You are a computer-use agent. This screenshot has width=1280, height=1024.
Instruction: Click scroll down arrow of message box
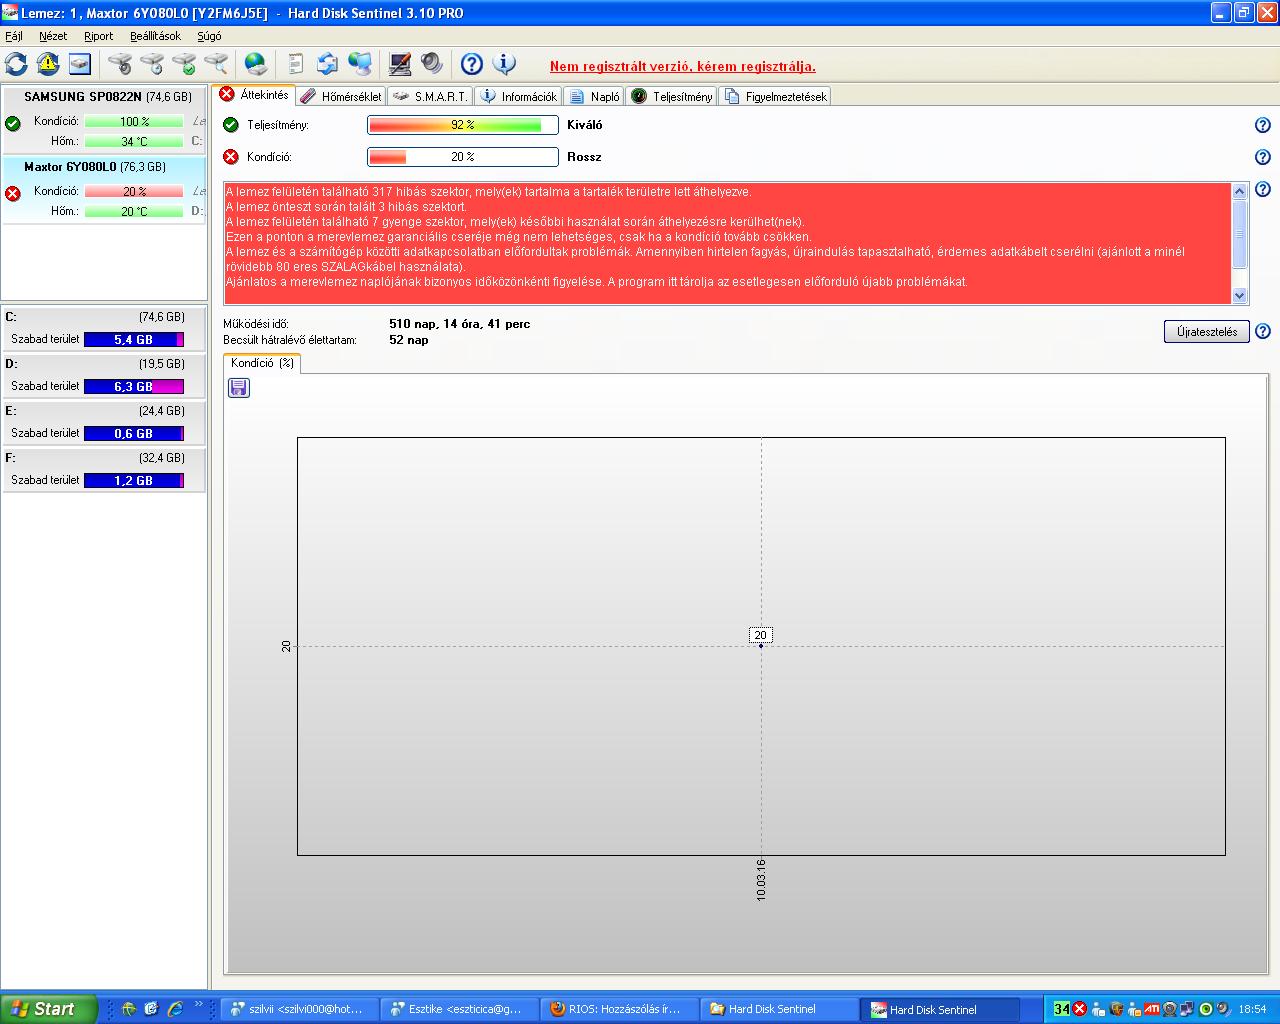coord(1240,295)
